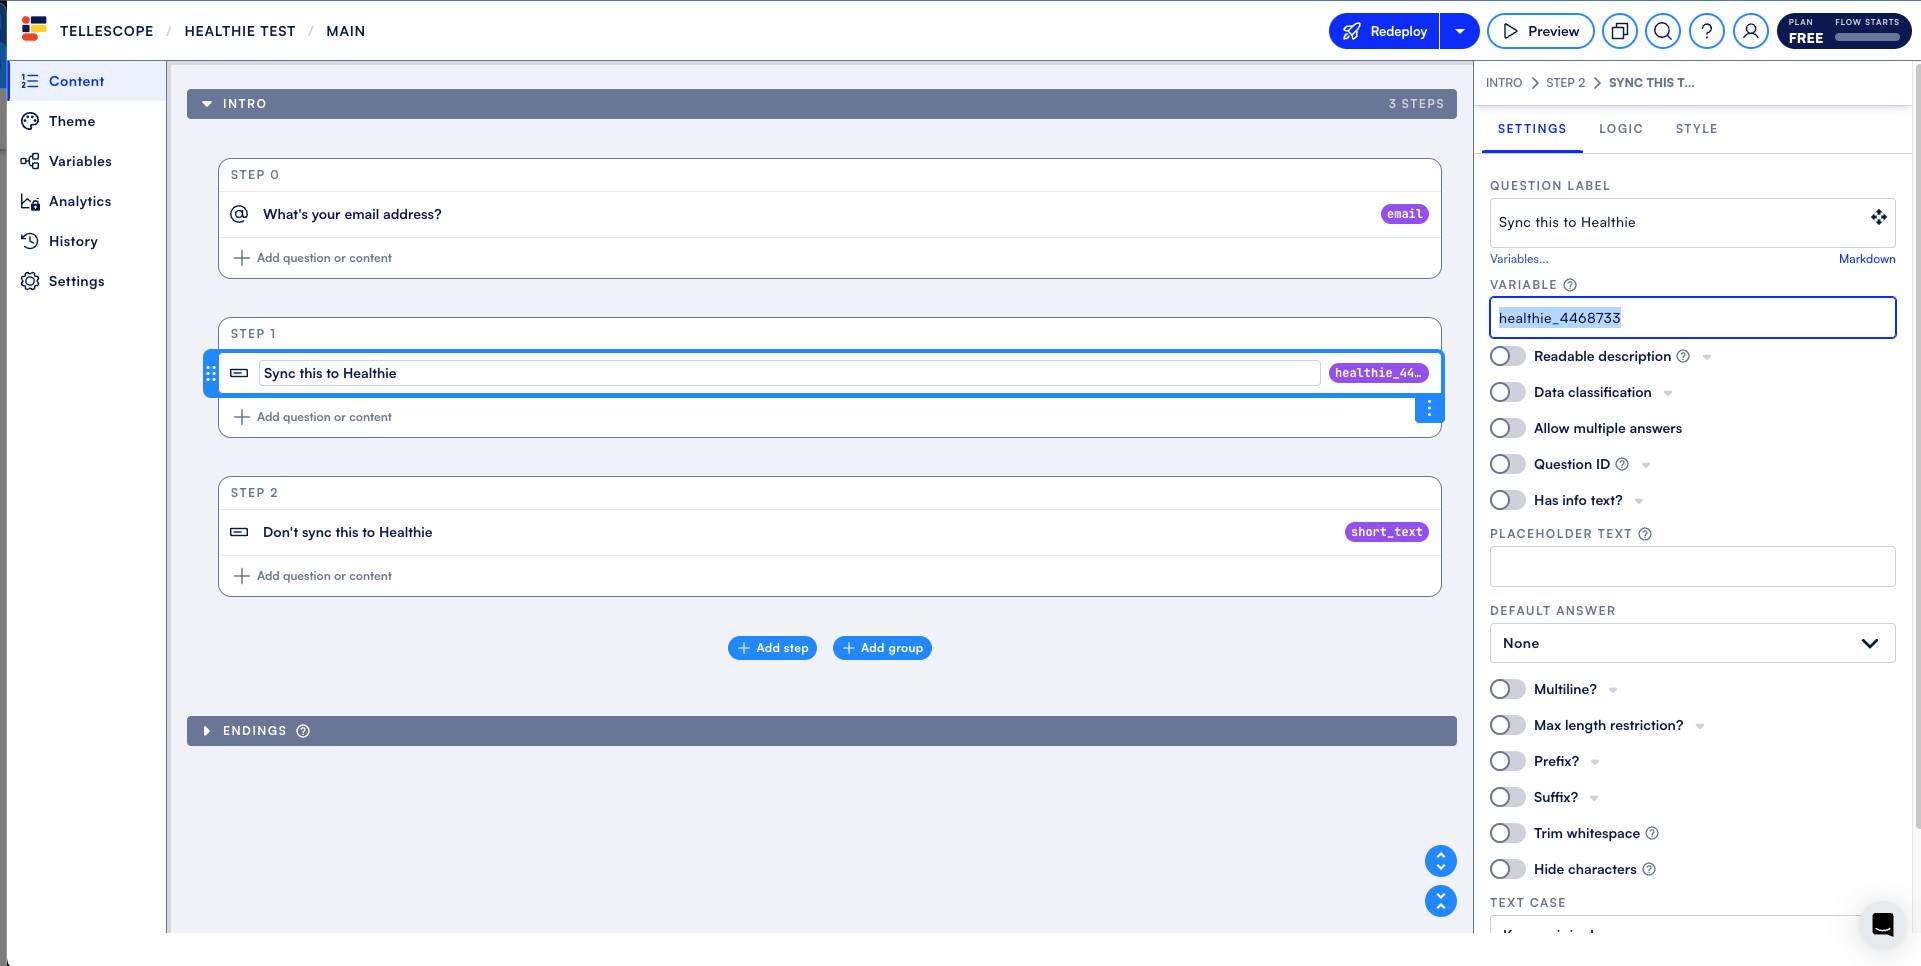
Task: Click help icon next to Placeholder Text
Action: click(x=1645, y=534)
